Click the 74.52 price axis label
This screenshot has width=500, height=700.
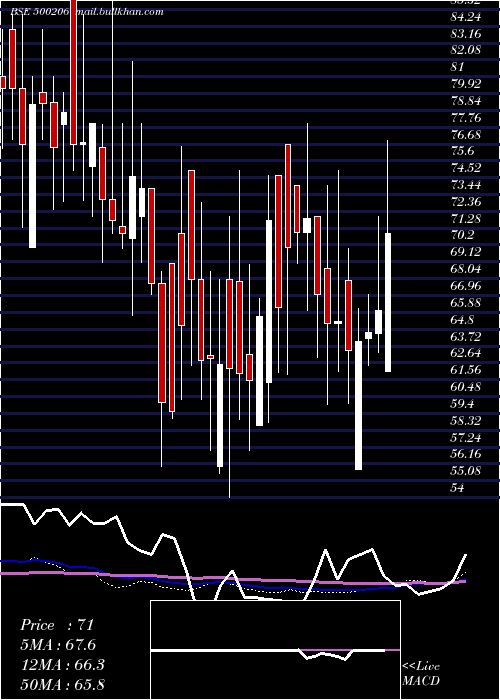coord(466,168)
